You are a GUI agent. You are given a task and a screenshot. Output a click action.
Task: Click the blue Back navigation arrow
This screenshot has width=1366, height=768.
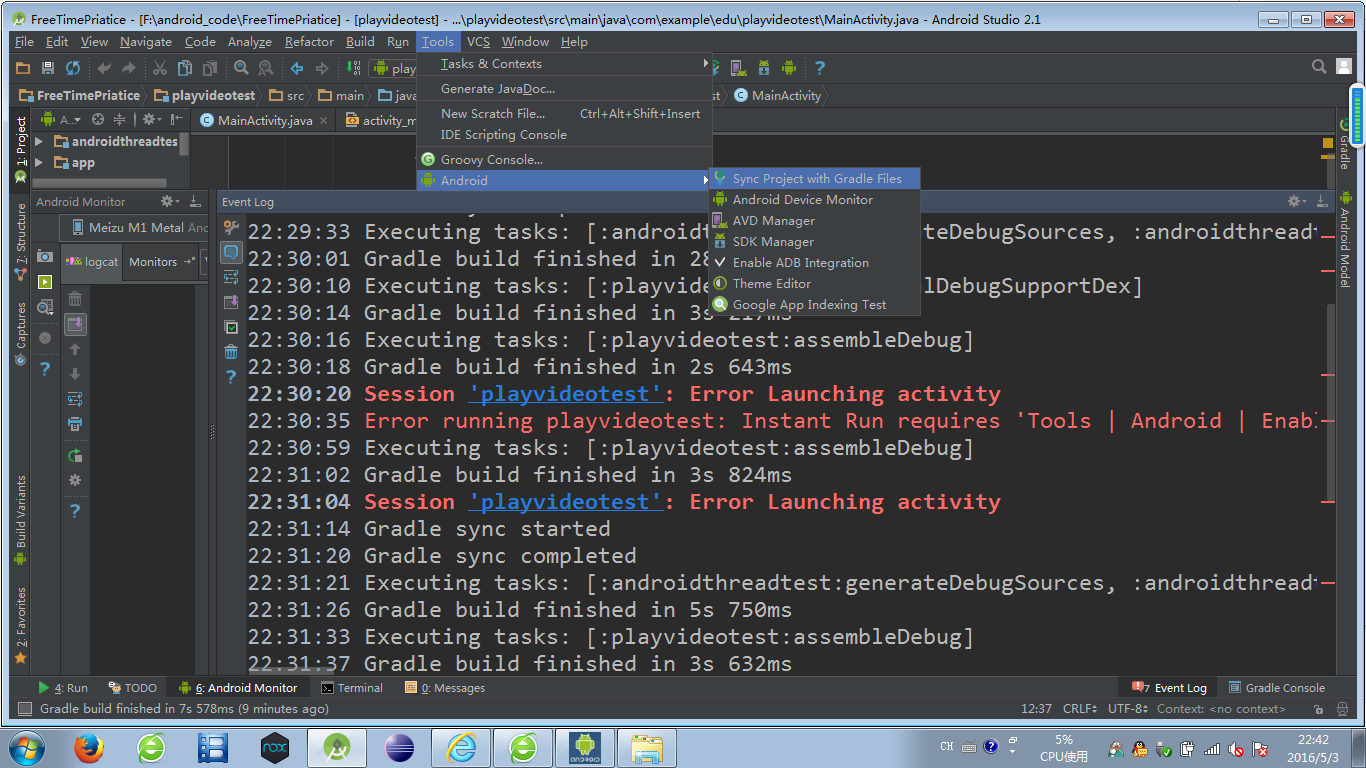(x=297, y=68)
